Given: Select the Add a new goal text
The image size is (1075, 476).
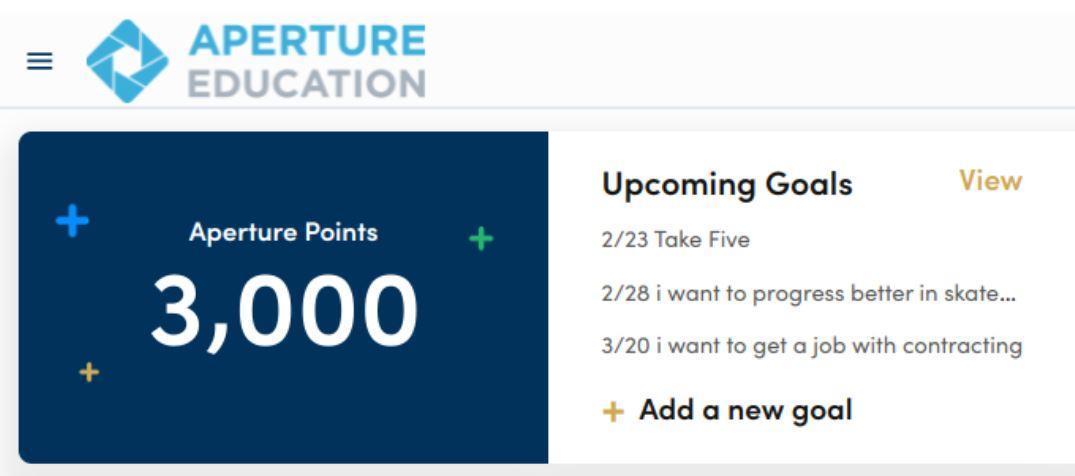Looking at the screenshot, I should pyautogui.click(x=745, y=410).
